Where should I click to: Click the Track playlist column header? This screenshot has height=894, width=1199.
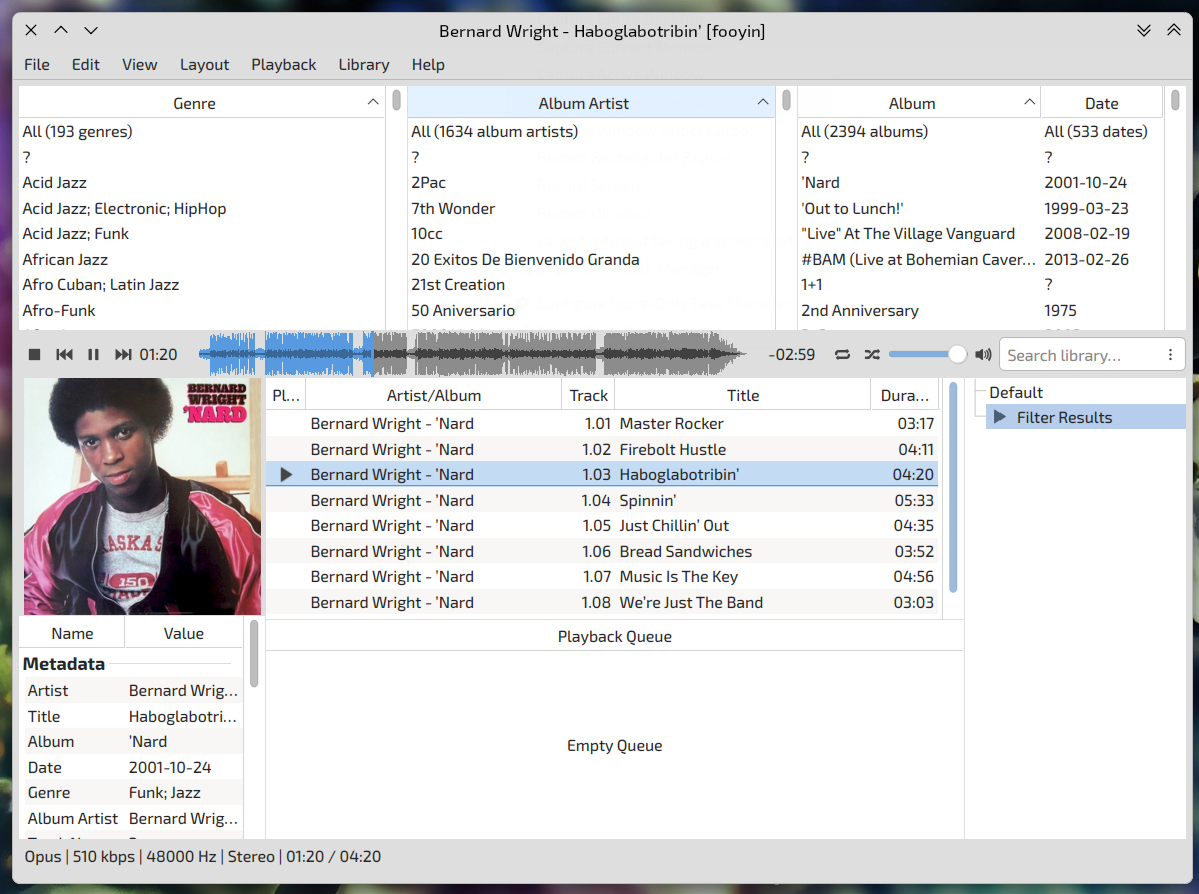(588, 395)
